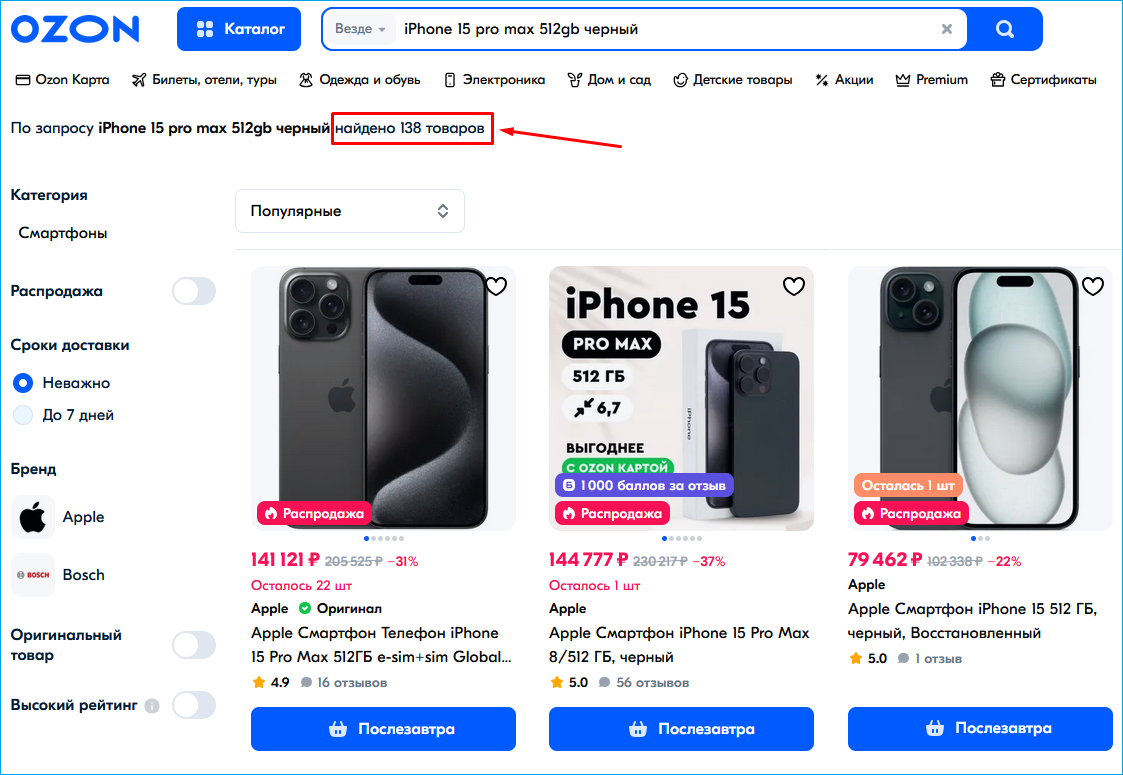
Task: Expand the Везде search scope dropdown
Action: (x=360, y=29)
